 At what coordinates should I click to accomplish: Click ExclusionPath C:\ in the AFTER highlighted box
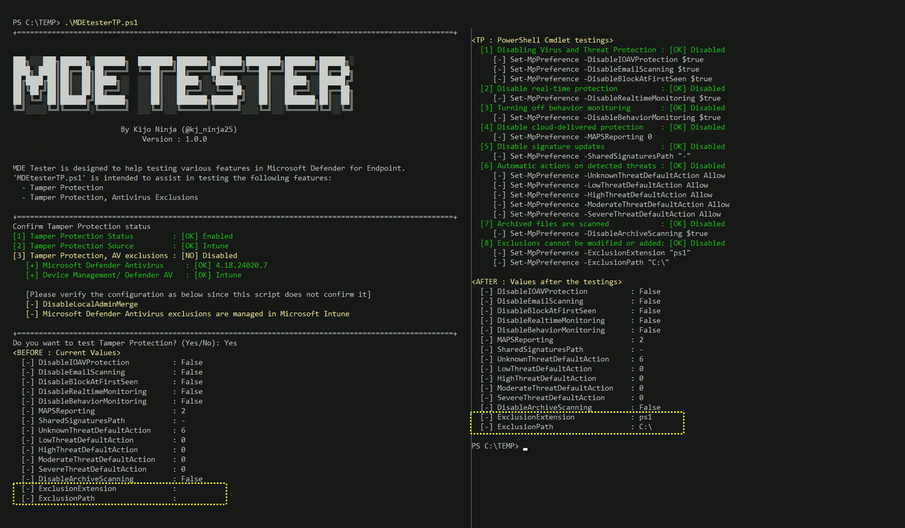click(x=583, y=427)
